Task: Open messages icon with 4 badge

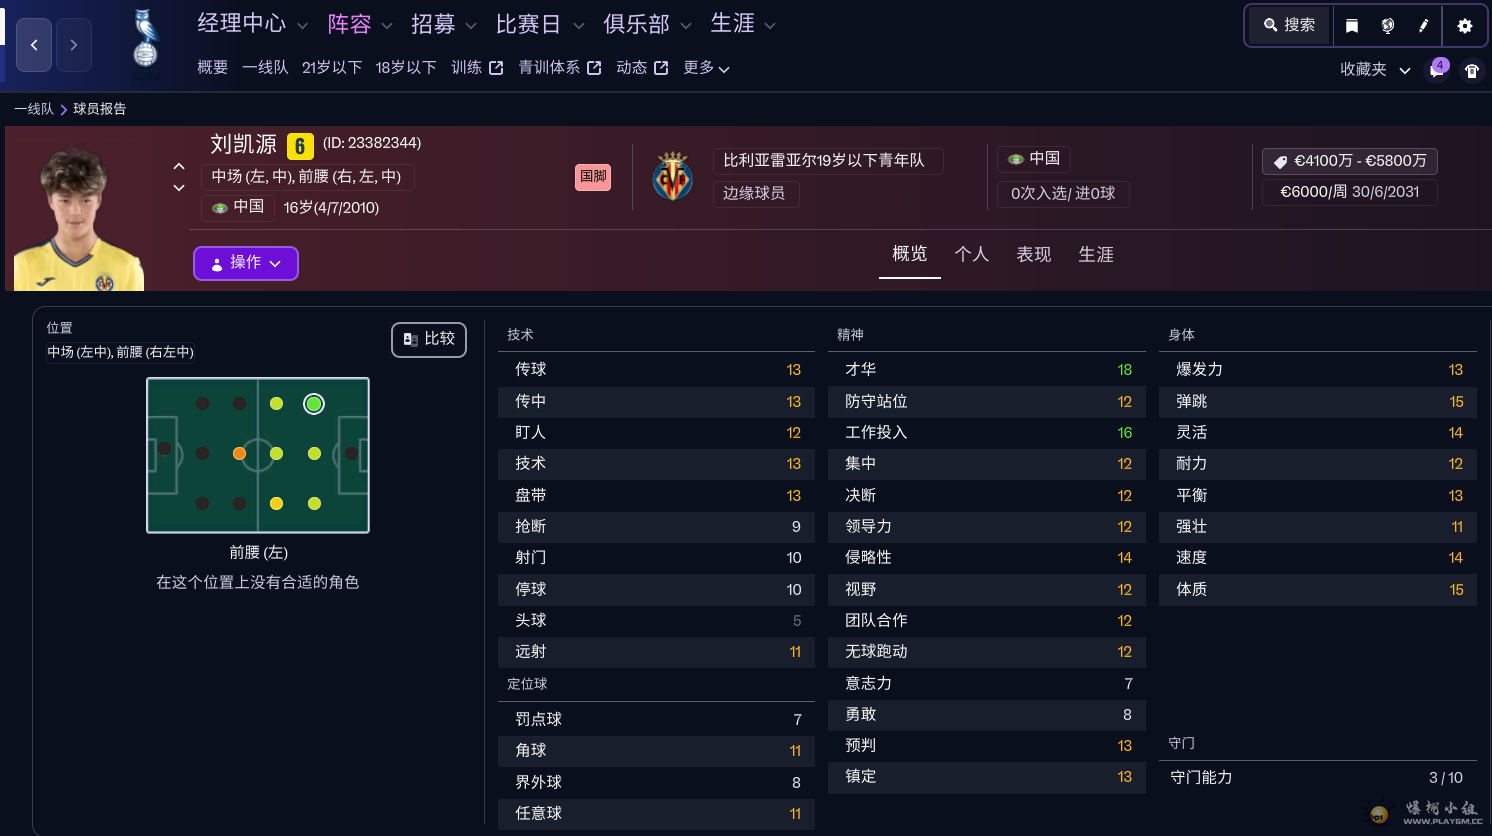Action: click(1438, 70)
